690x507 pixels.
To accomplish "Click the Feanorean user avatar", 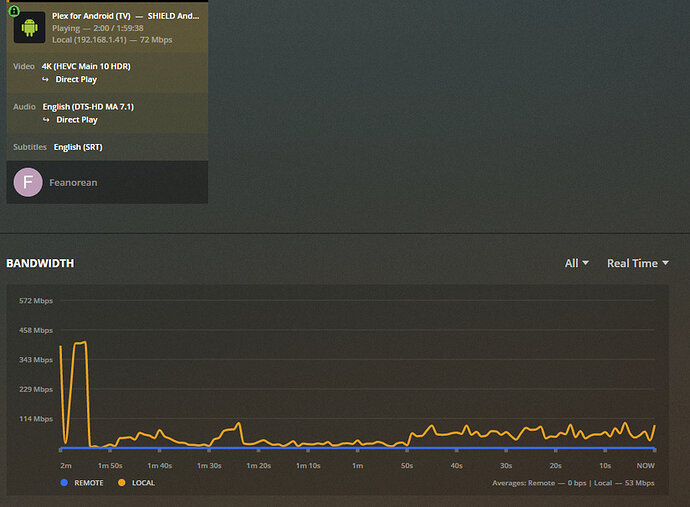I will [x=28, y=182].
